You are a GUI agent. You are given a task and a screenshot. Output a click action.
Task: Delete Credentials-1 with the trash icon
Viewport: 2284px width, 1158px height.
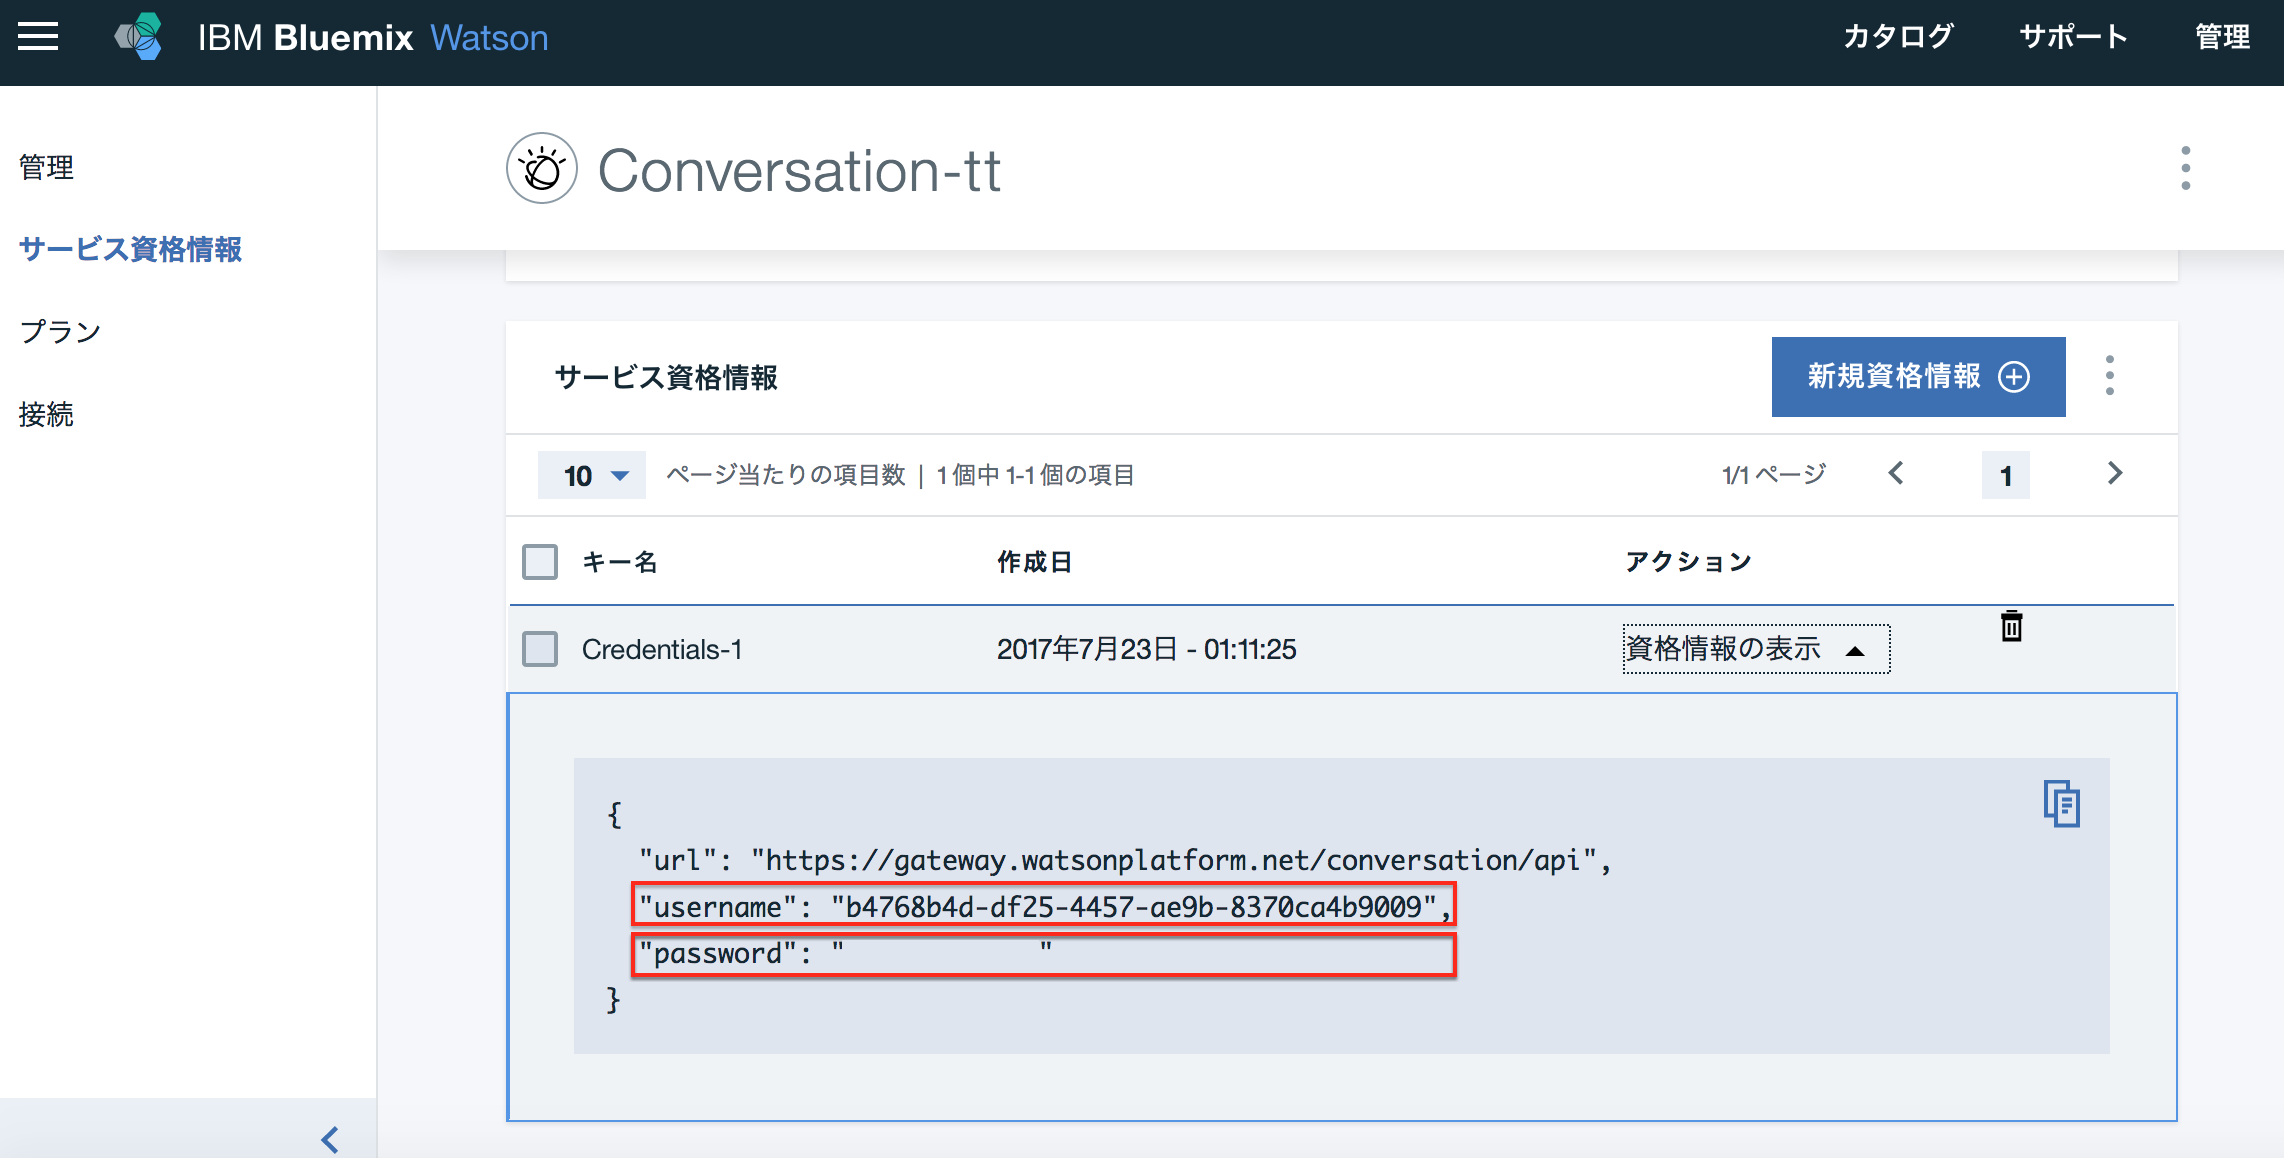tap(2012, 626)
